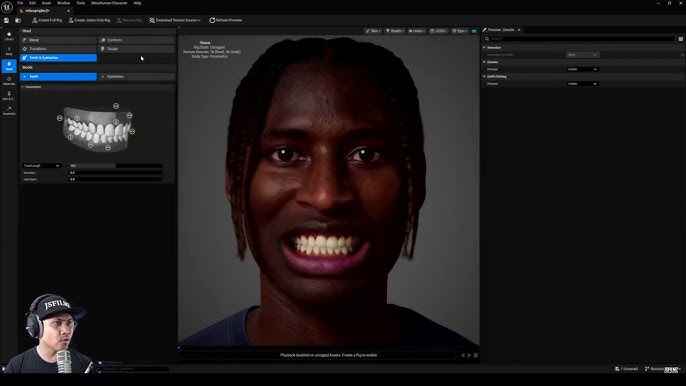The image size is (686, 386).
Task: Open Details panel view options grid icon
Action: [x=681, y=39]
